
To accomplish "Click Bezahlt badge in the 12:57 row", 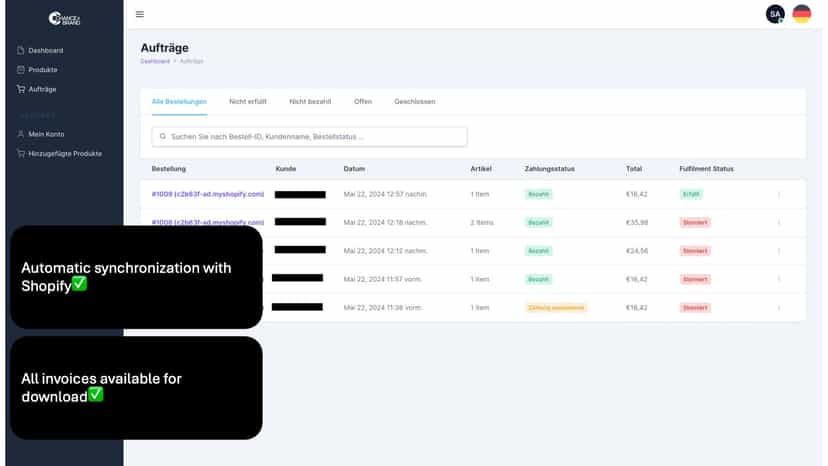I will (x=538, y=194).
